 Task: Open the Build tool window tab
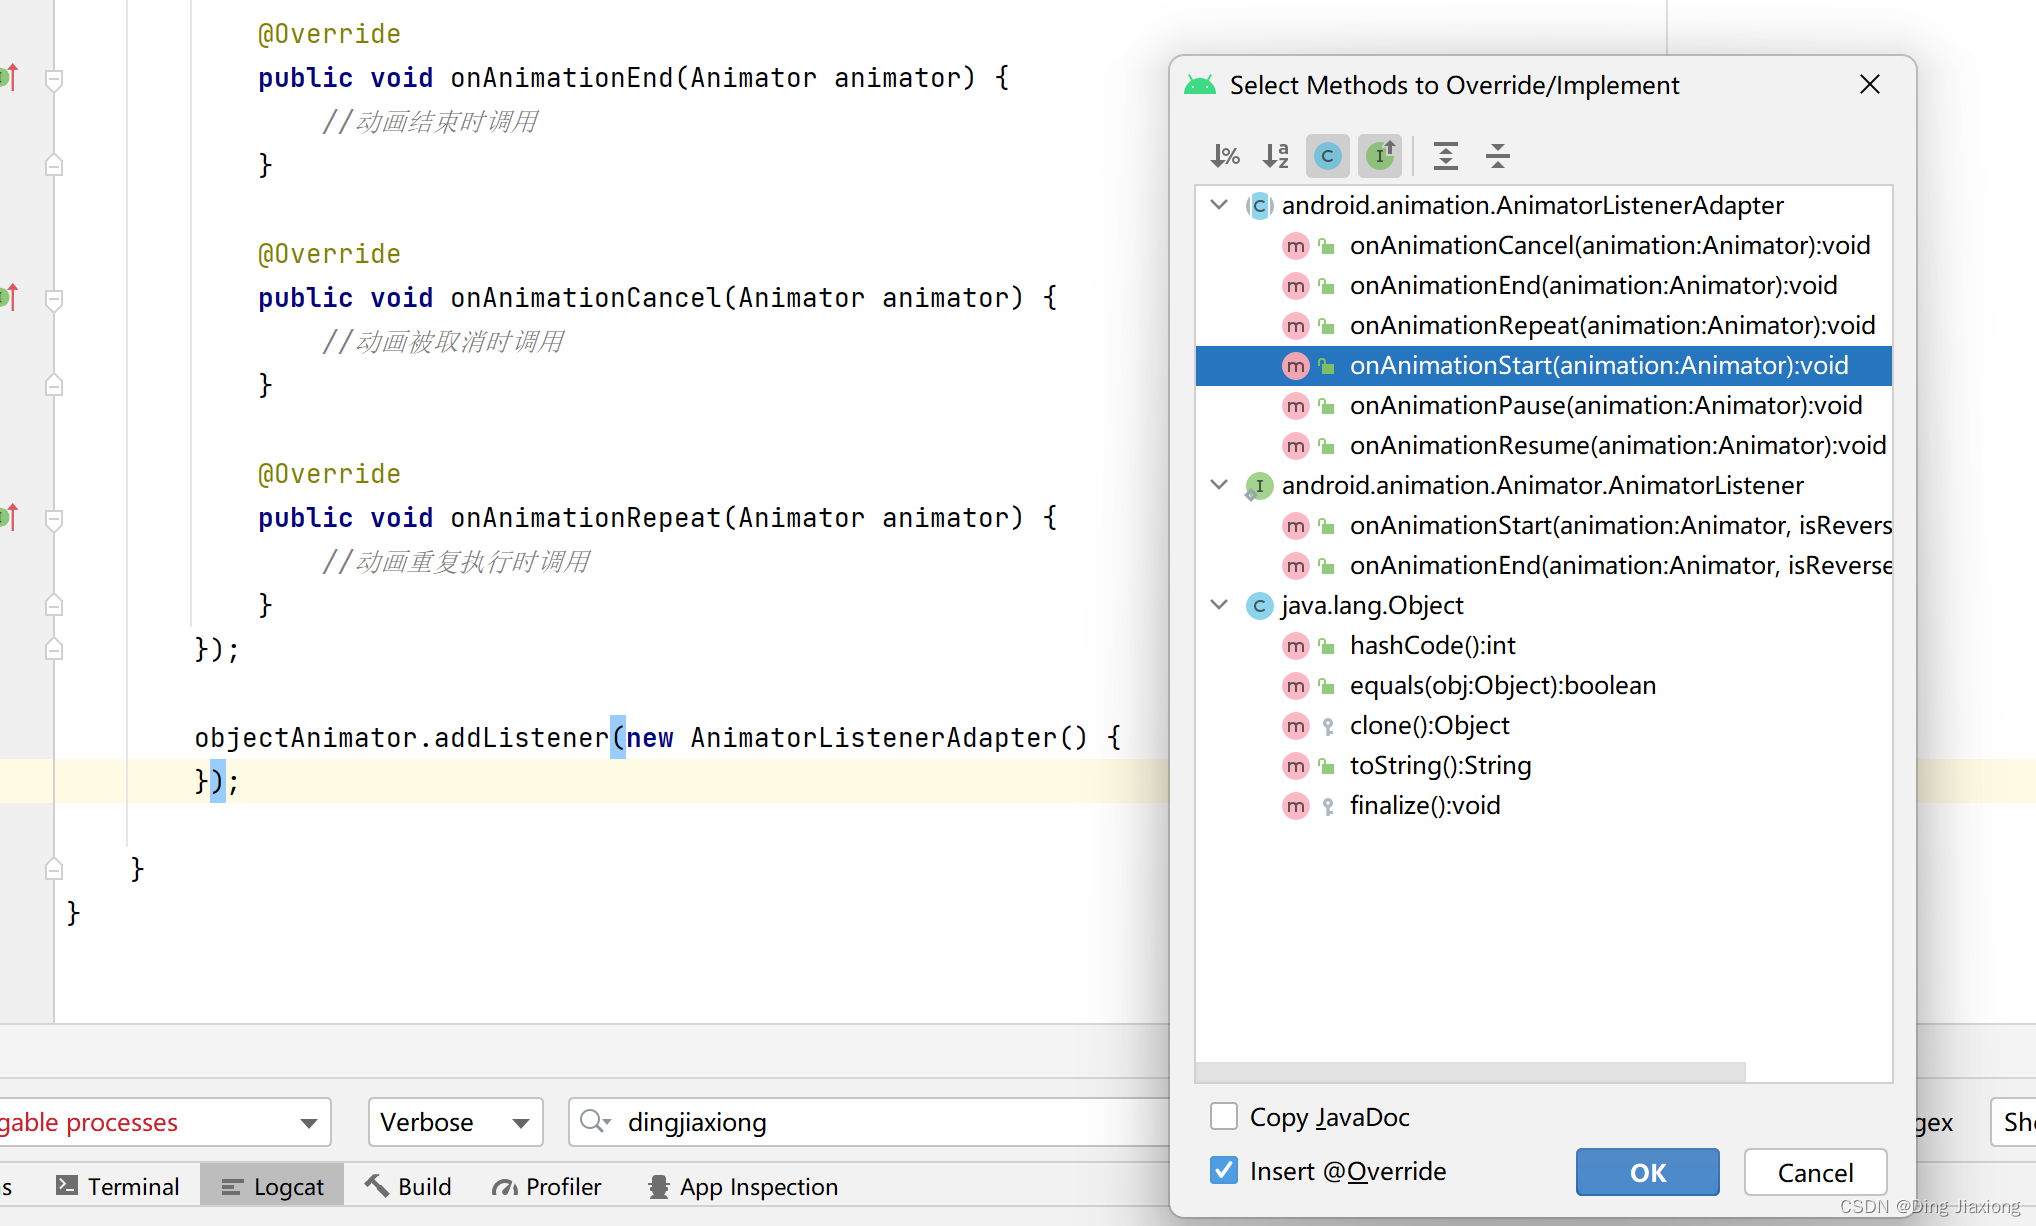(408, 1186)
